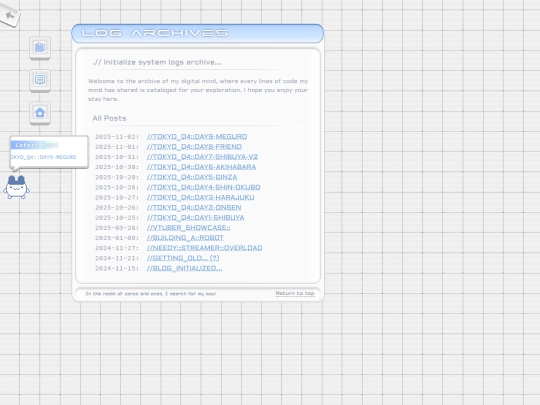This screenshot has width=540, height=405.
Task: Open post TOKYO_Q4::DAY2-ONSEN
Action: point(194,208)
